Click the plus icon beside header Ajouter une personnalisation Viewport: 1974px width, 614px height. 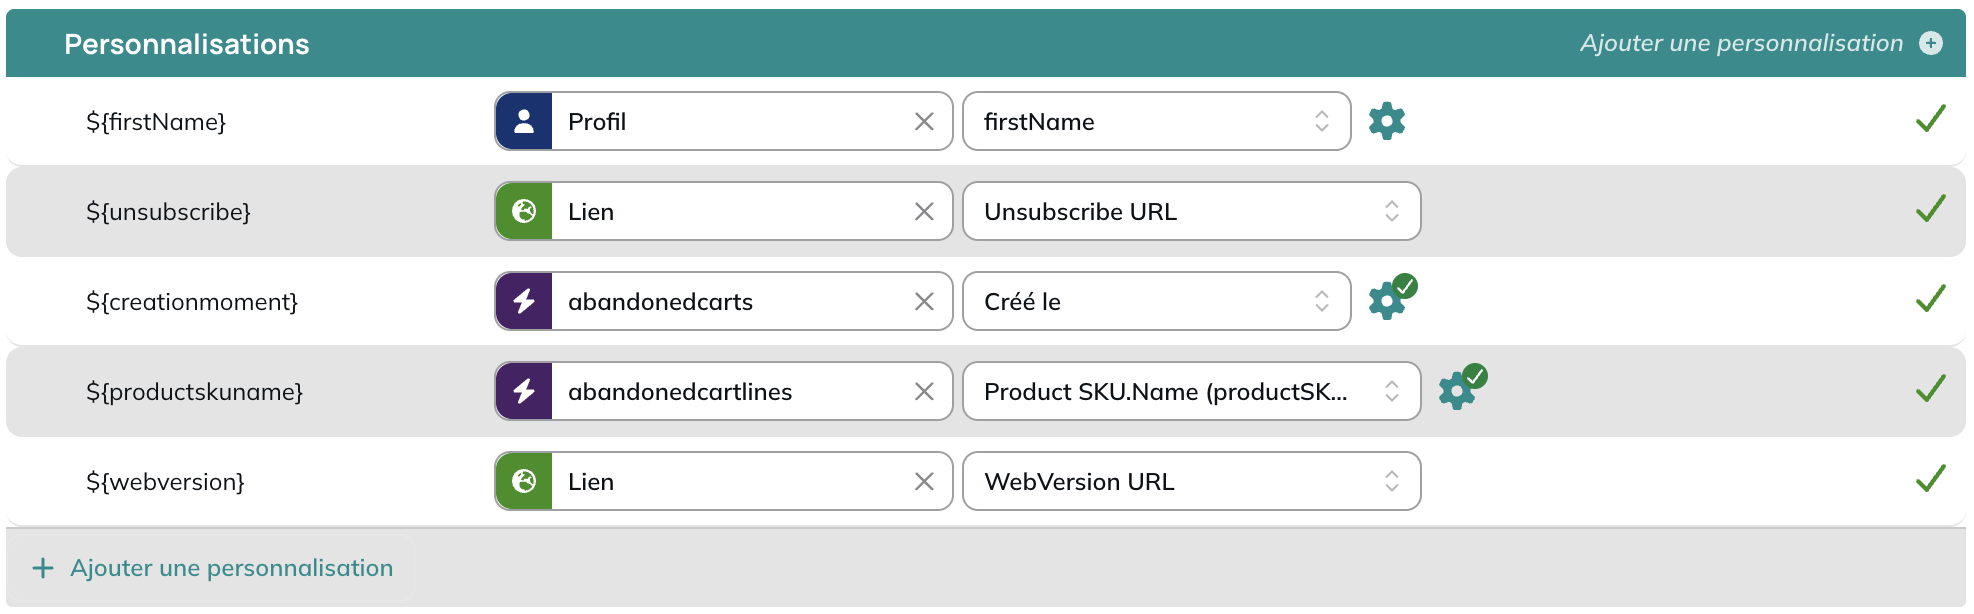pos(1931,43)
